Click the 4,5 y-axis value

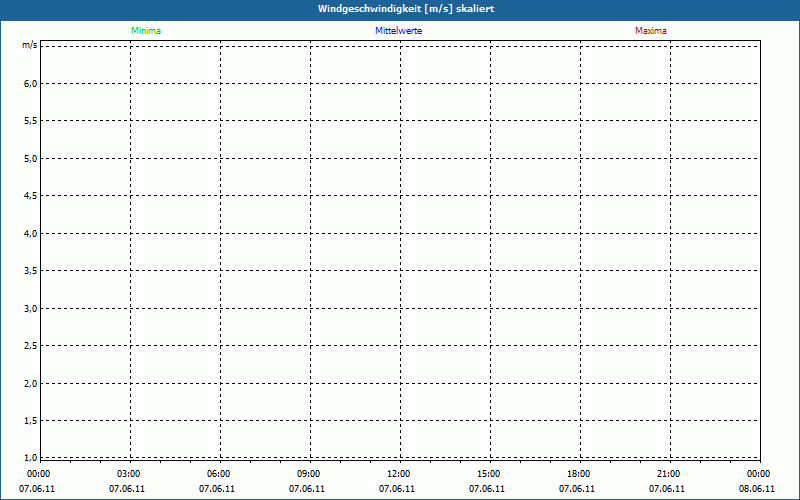(31, 196)
